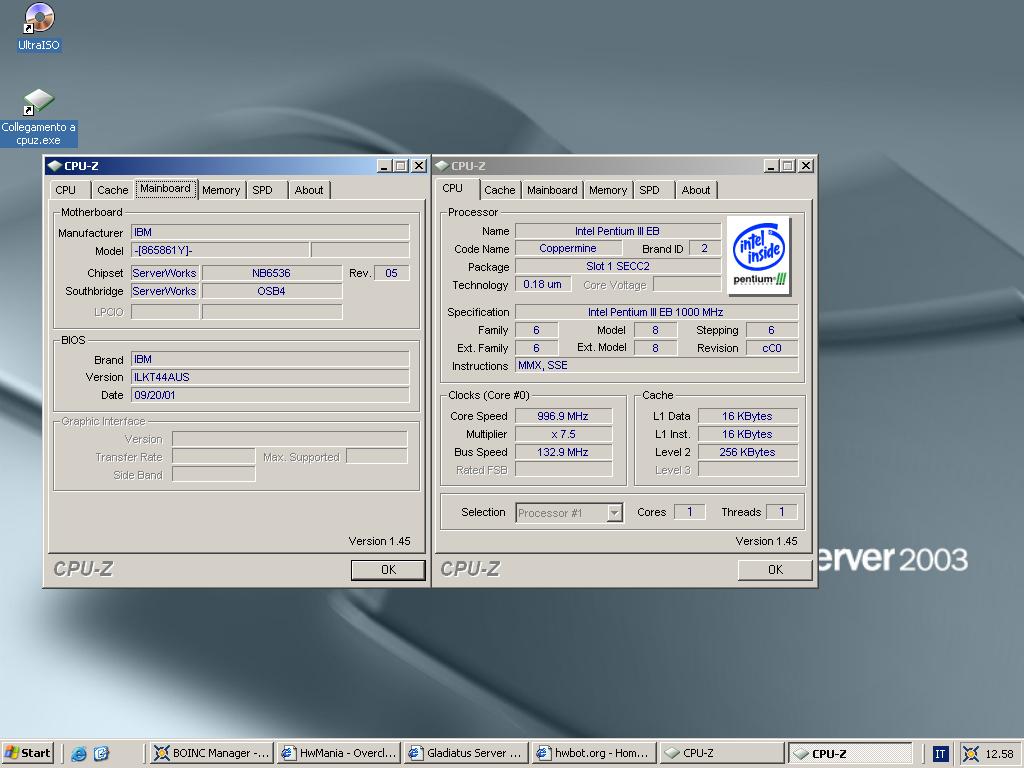Image resolution: width=1024 pixels, height=768 pixels.
Task: Click the BIOS Version field ILKT44AUS
Action: (270, 377)
